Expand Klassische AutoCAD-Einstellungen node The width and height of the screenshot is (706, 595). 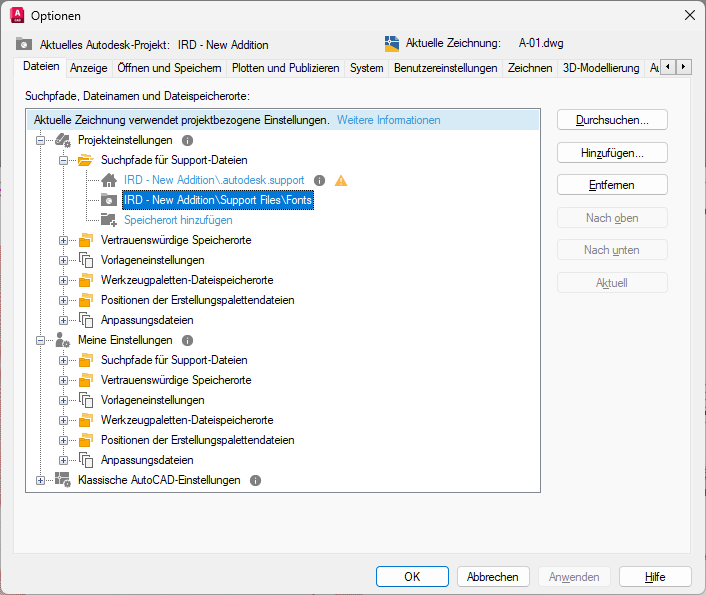pyautogui.click(x=41, y=481)
